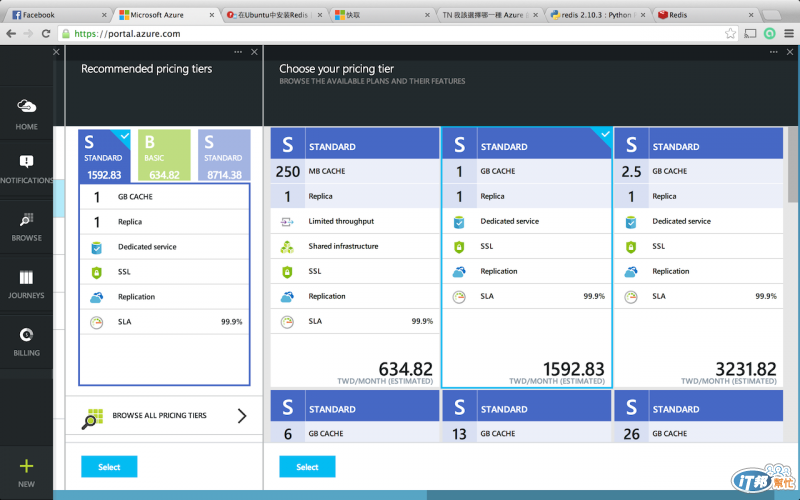Switch to the Microsoft Azure browser tab
This screenshot has width=800, height=500.
[165, 15]
